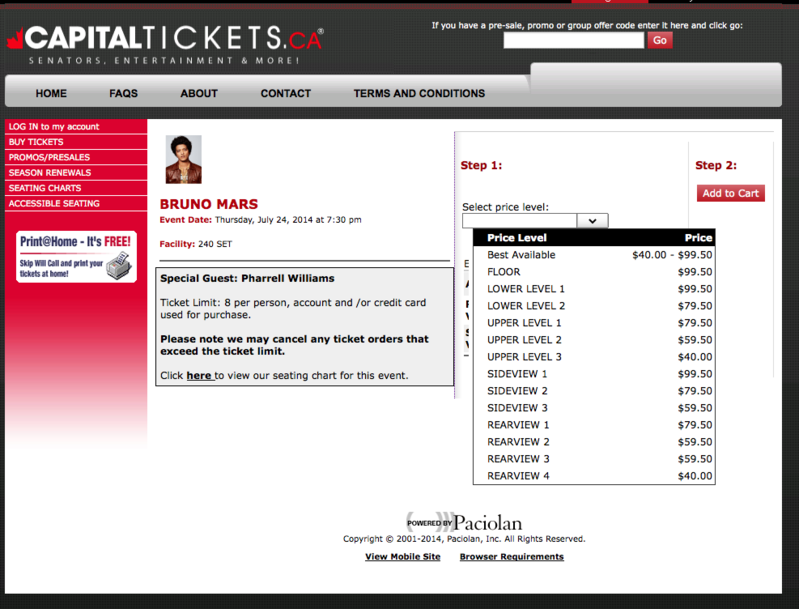The width and height of the screenshot is (799, 609).
Task: Follow the View Mobile Site link
Action: coord(402,557)
